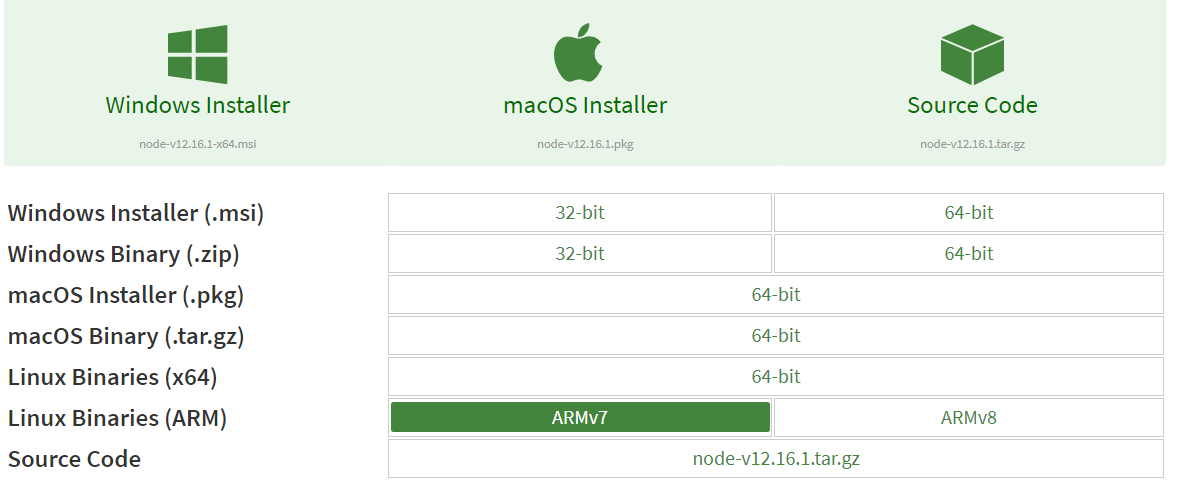
Task: Open the Source Code heading link
Action: pos(972,105)
